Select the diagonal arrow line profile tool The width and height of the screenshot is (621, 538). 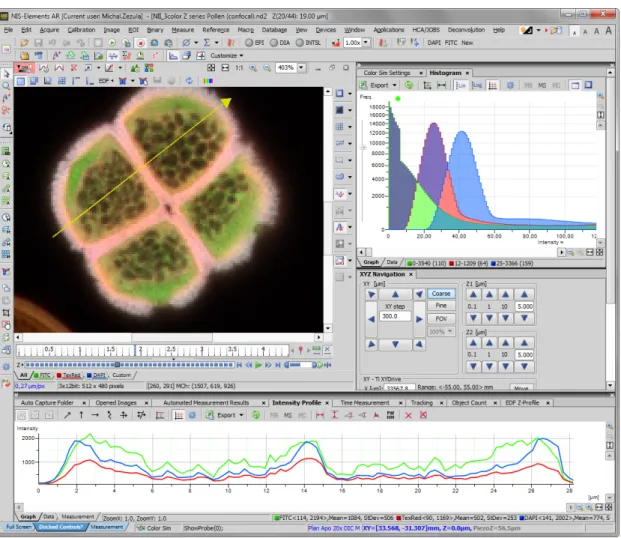(67, 415)
